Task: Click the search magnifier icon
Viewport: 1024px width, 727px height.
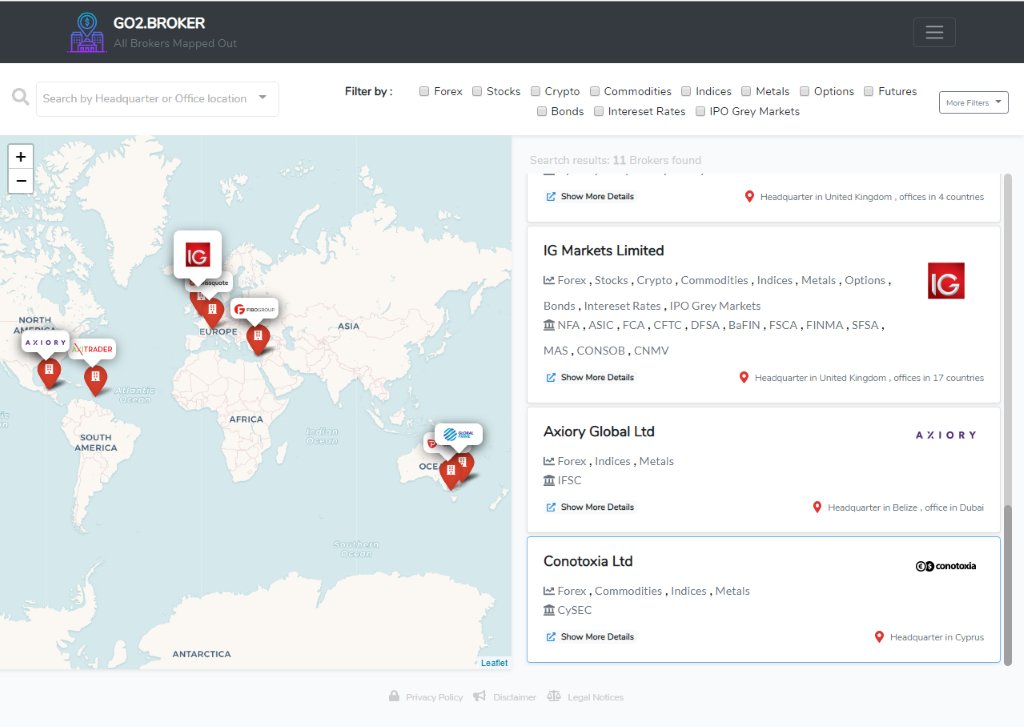Action: (x=20, y=97)
